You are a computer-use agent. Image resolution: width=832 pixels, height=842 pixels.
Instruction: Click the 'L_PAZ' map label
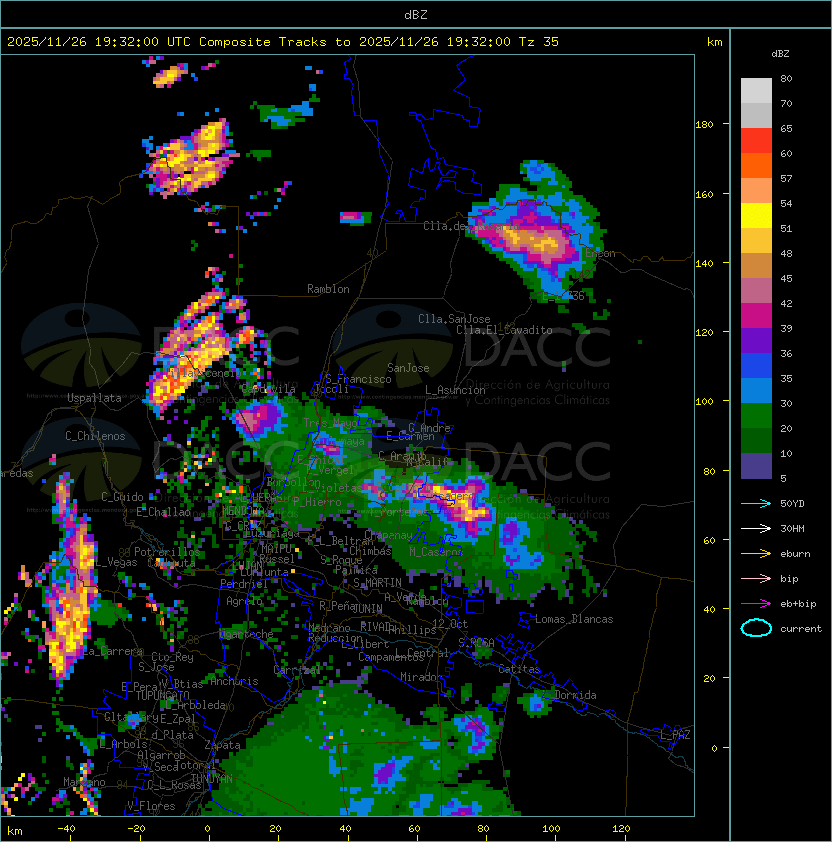coord(675,735)
